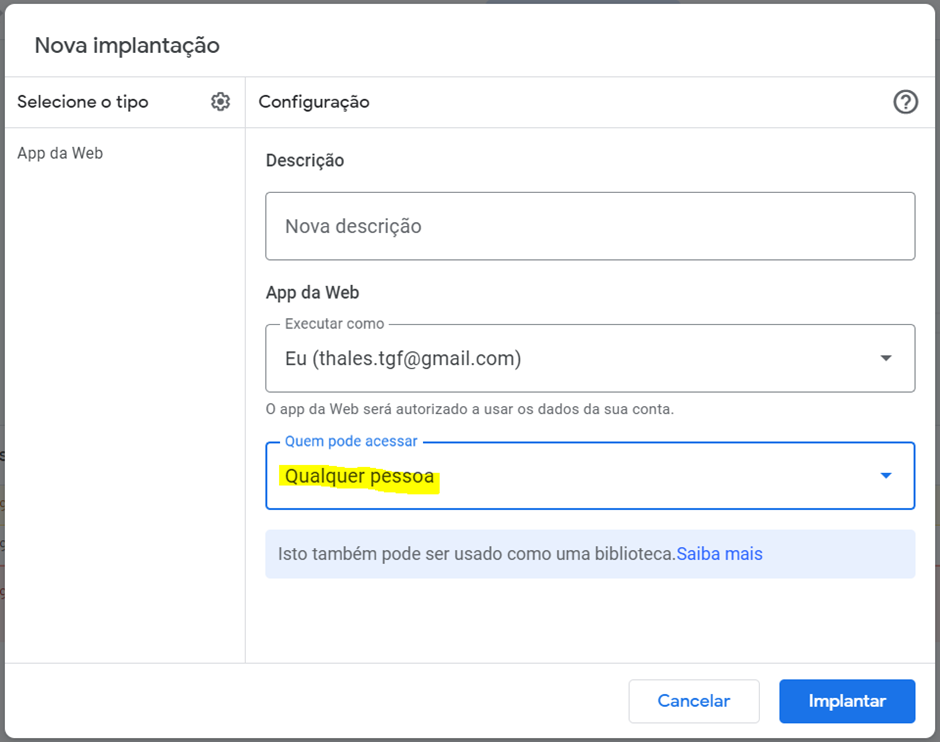Expand the Quem pode acessar dropdown arrow
Image resolution: width=940 pixels, height=742 pixels.
click(x=885, y=475)
